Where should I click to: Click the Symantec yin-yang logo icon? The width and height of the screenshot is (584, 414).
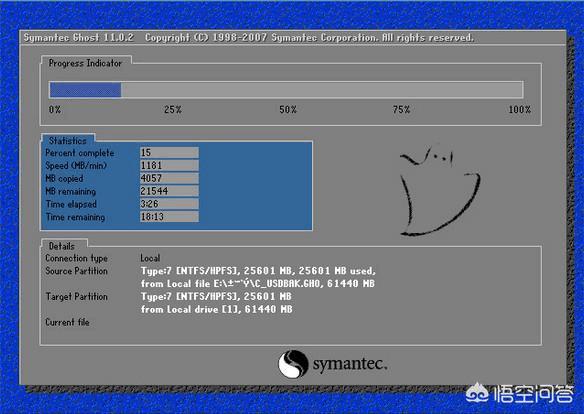[x=293, y=364]
